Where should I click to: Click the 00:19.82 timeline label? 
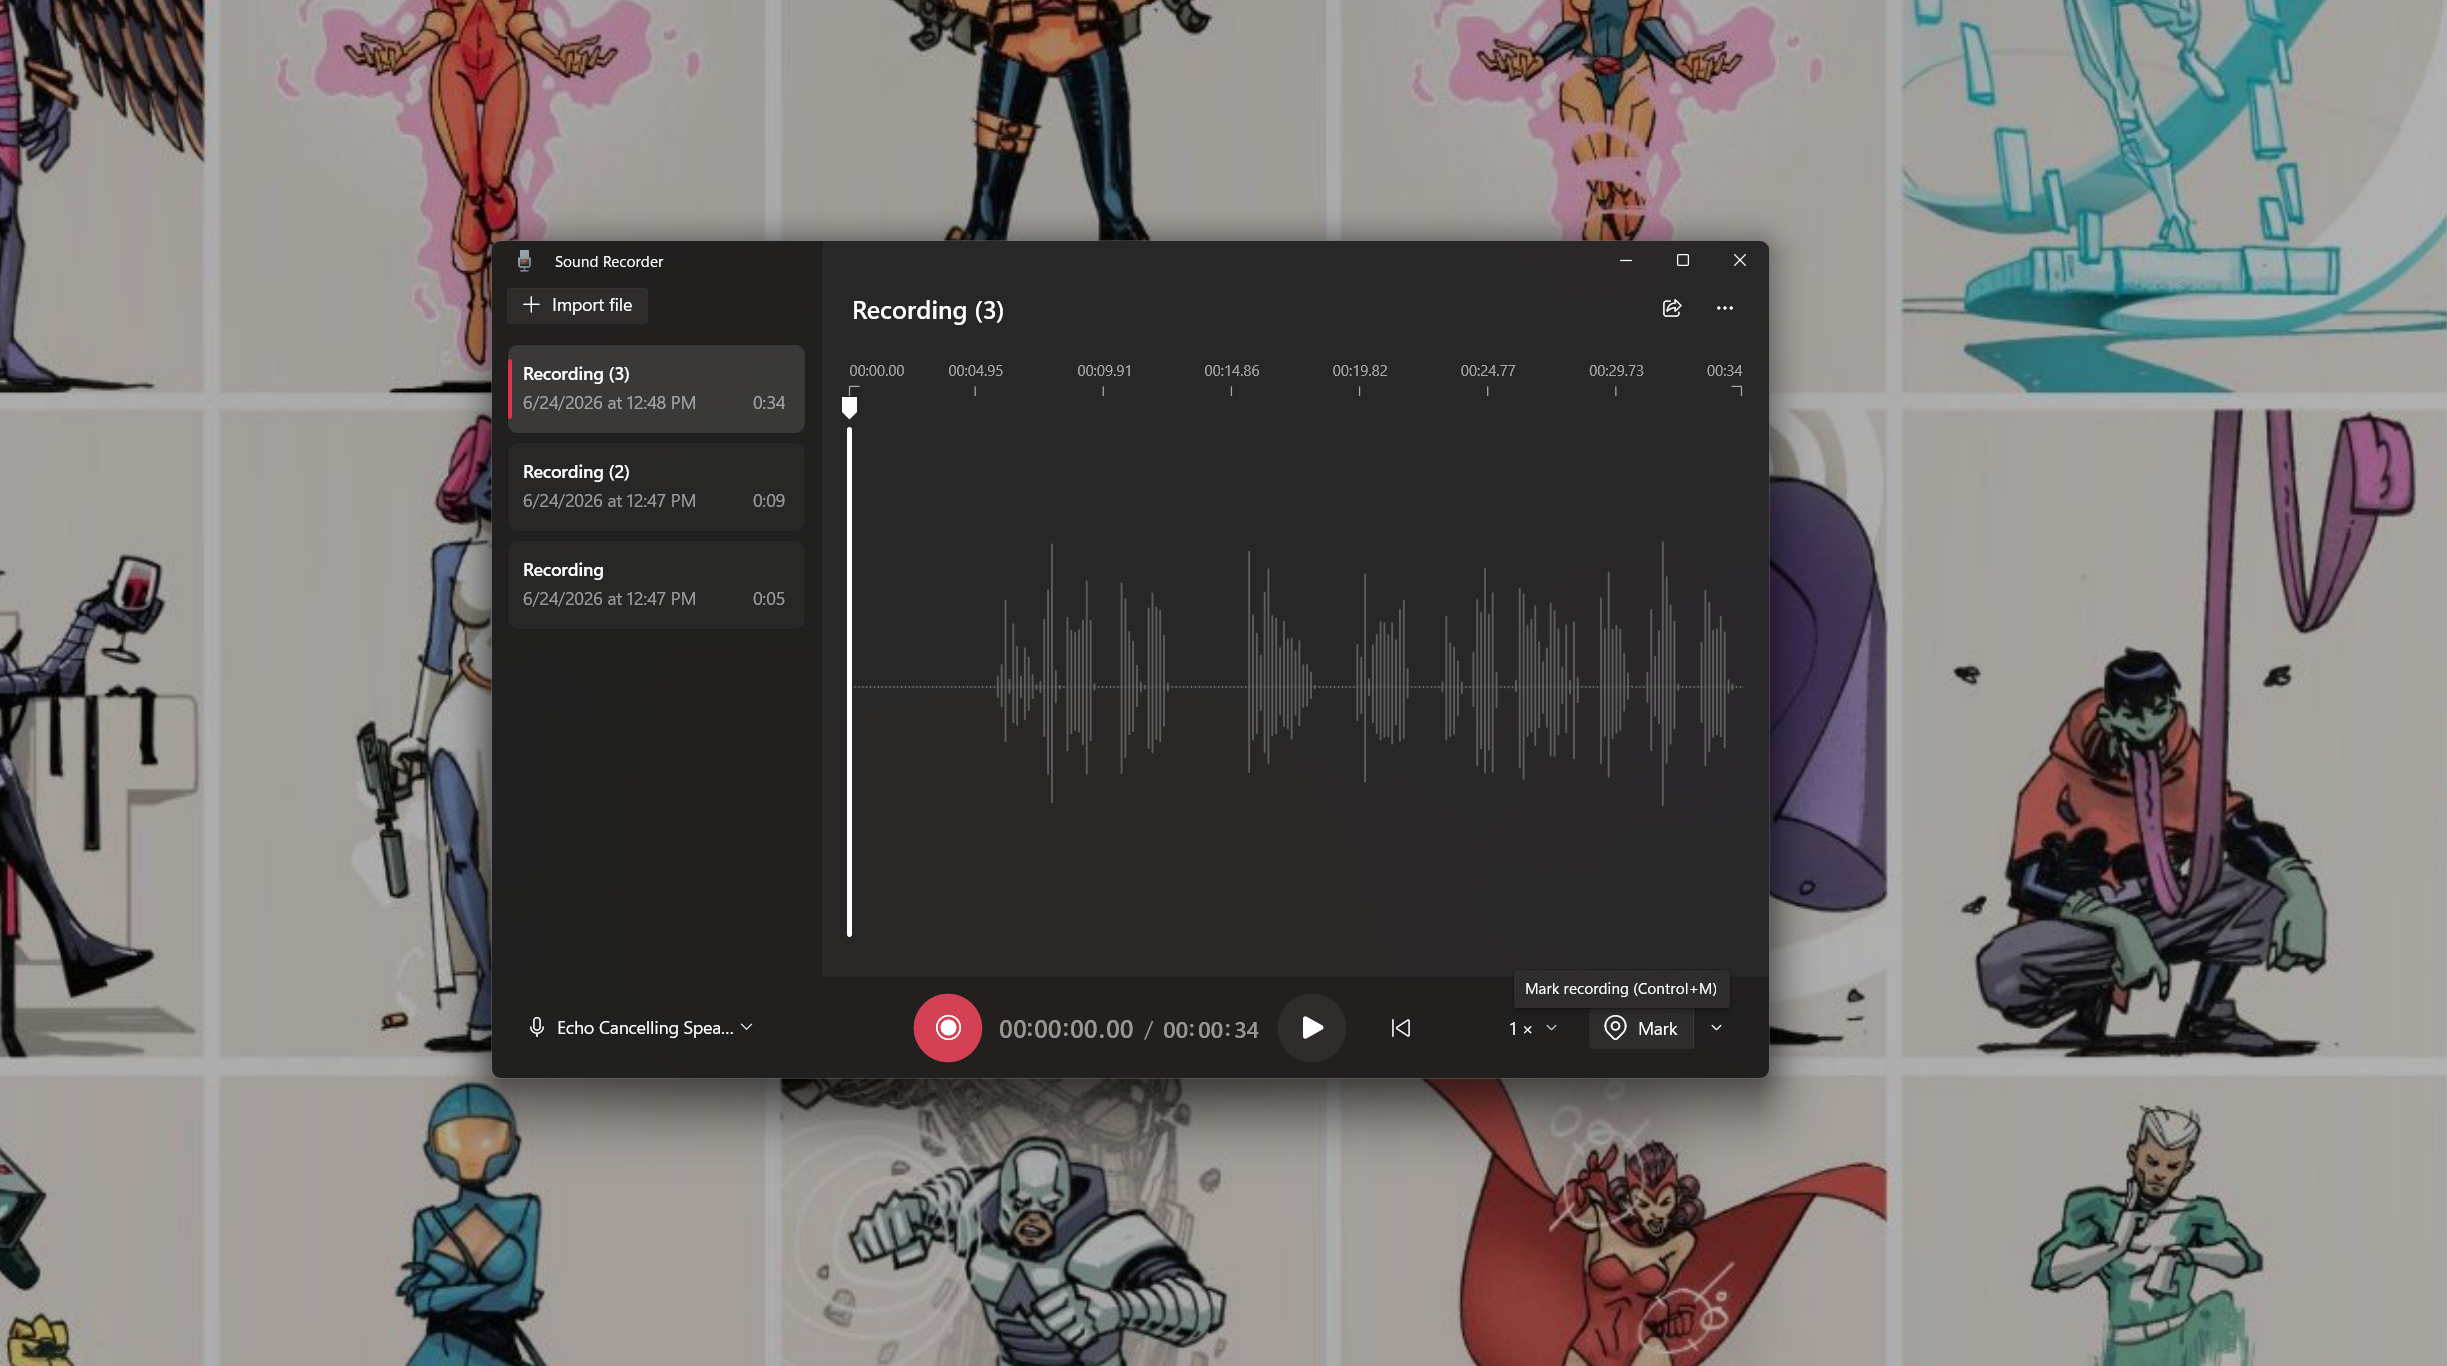1359,371
